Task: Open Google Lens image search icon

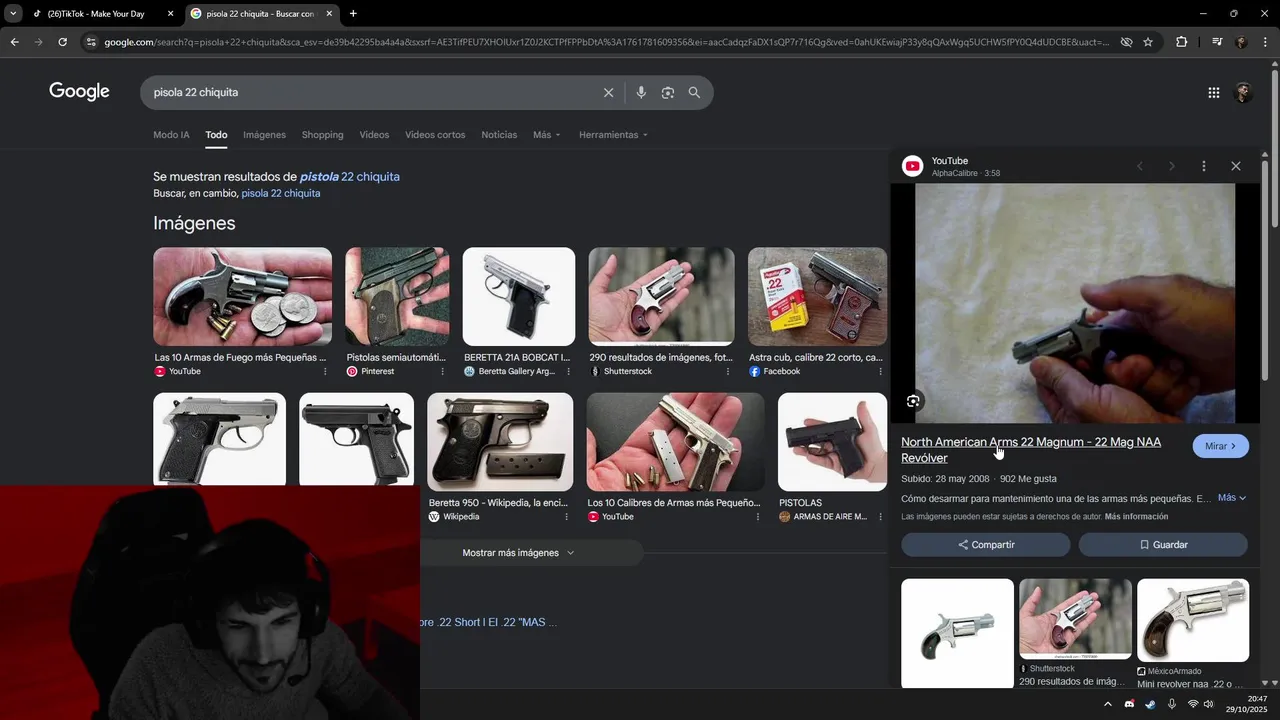Action: coord(668,92)
